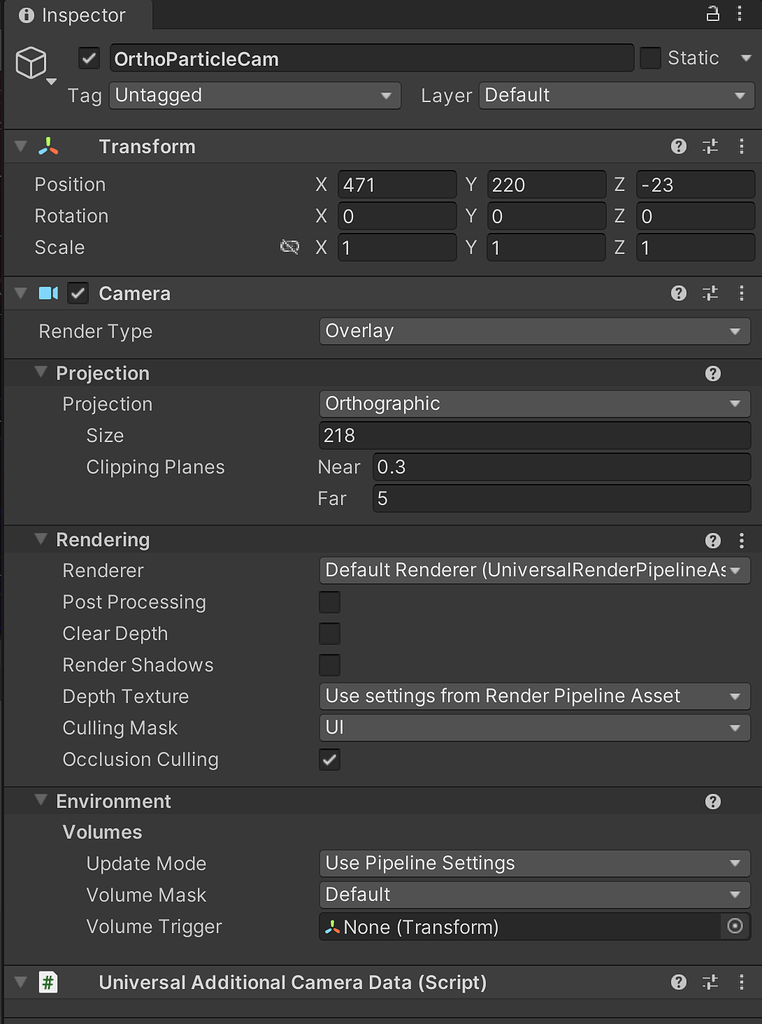Image resolution: width=762 pixels, height=1024 pixels.
Task: Disable Occlusion Culling
Action: pos(329,759)
